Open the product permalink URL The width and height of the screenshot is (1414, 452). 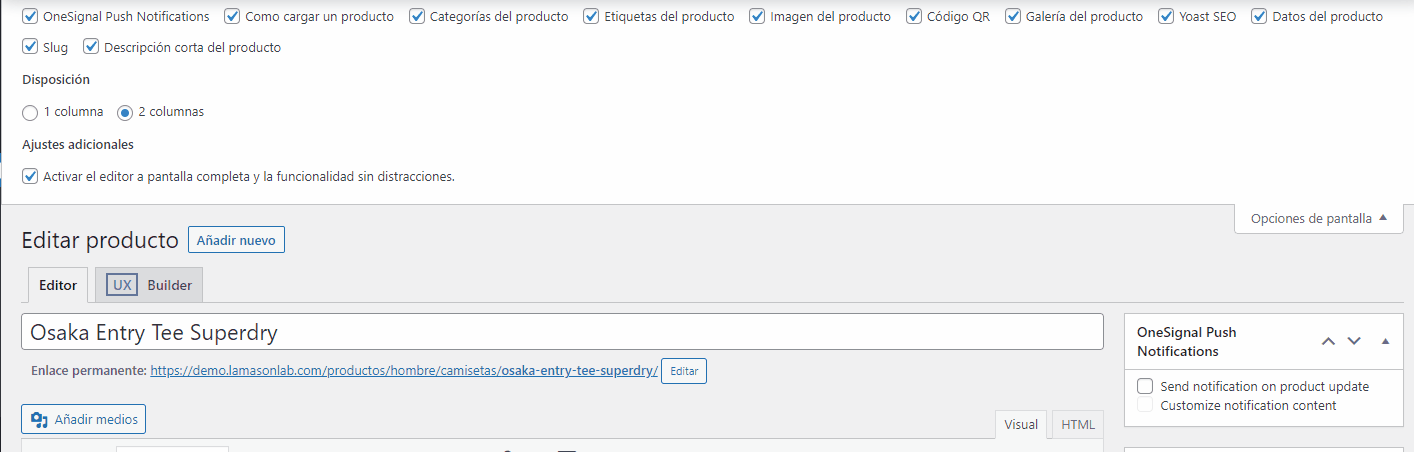point(404,370)
